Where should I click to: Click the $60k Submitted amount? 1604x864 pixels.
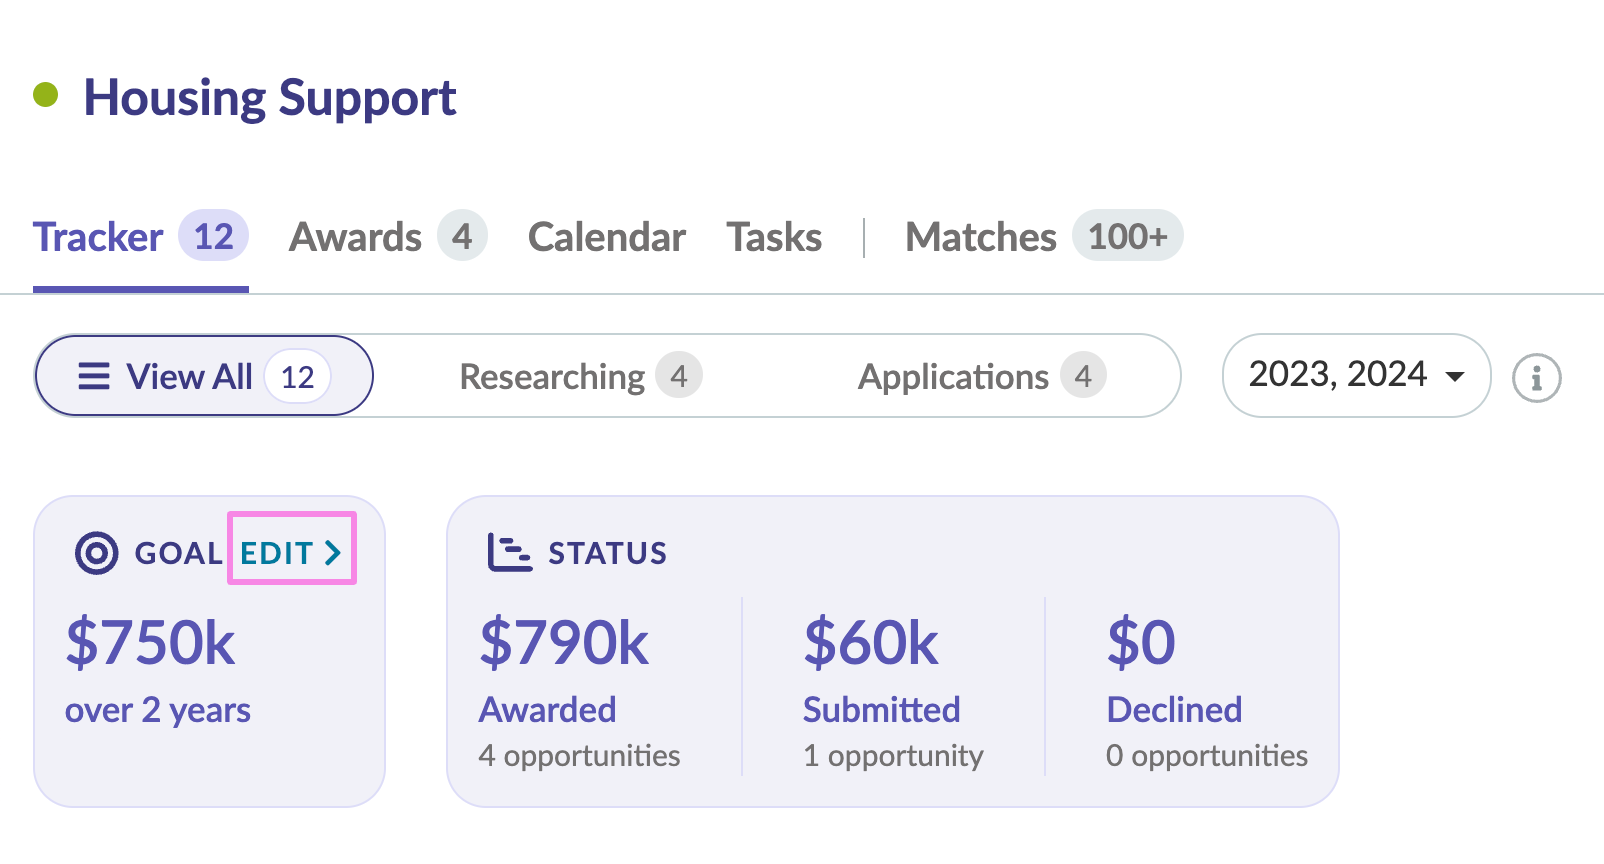(x=871, y=642)
